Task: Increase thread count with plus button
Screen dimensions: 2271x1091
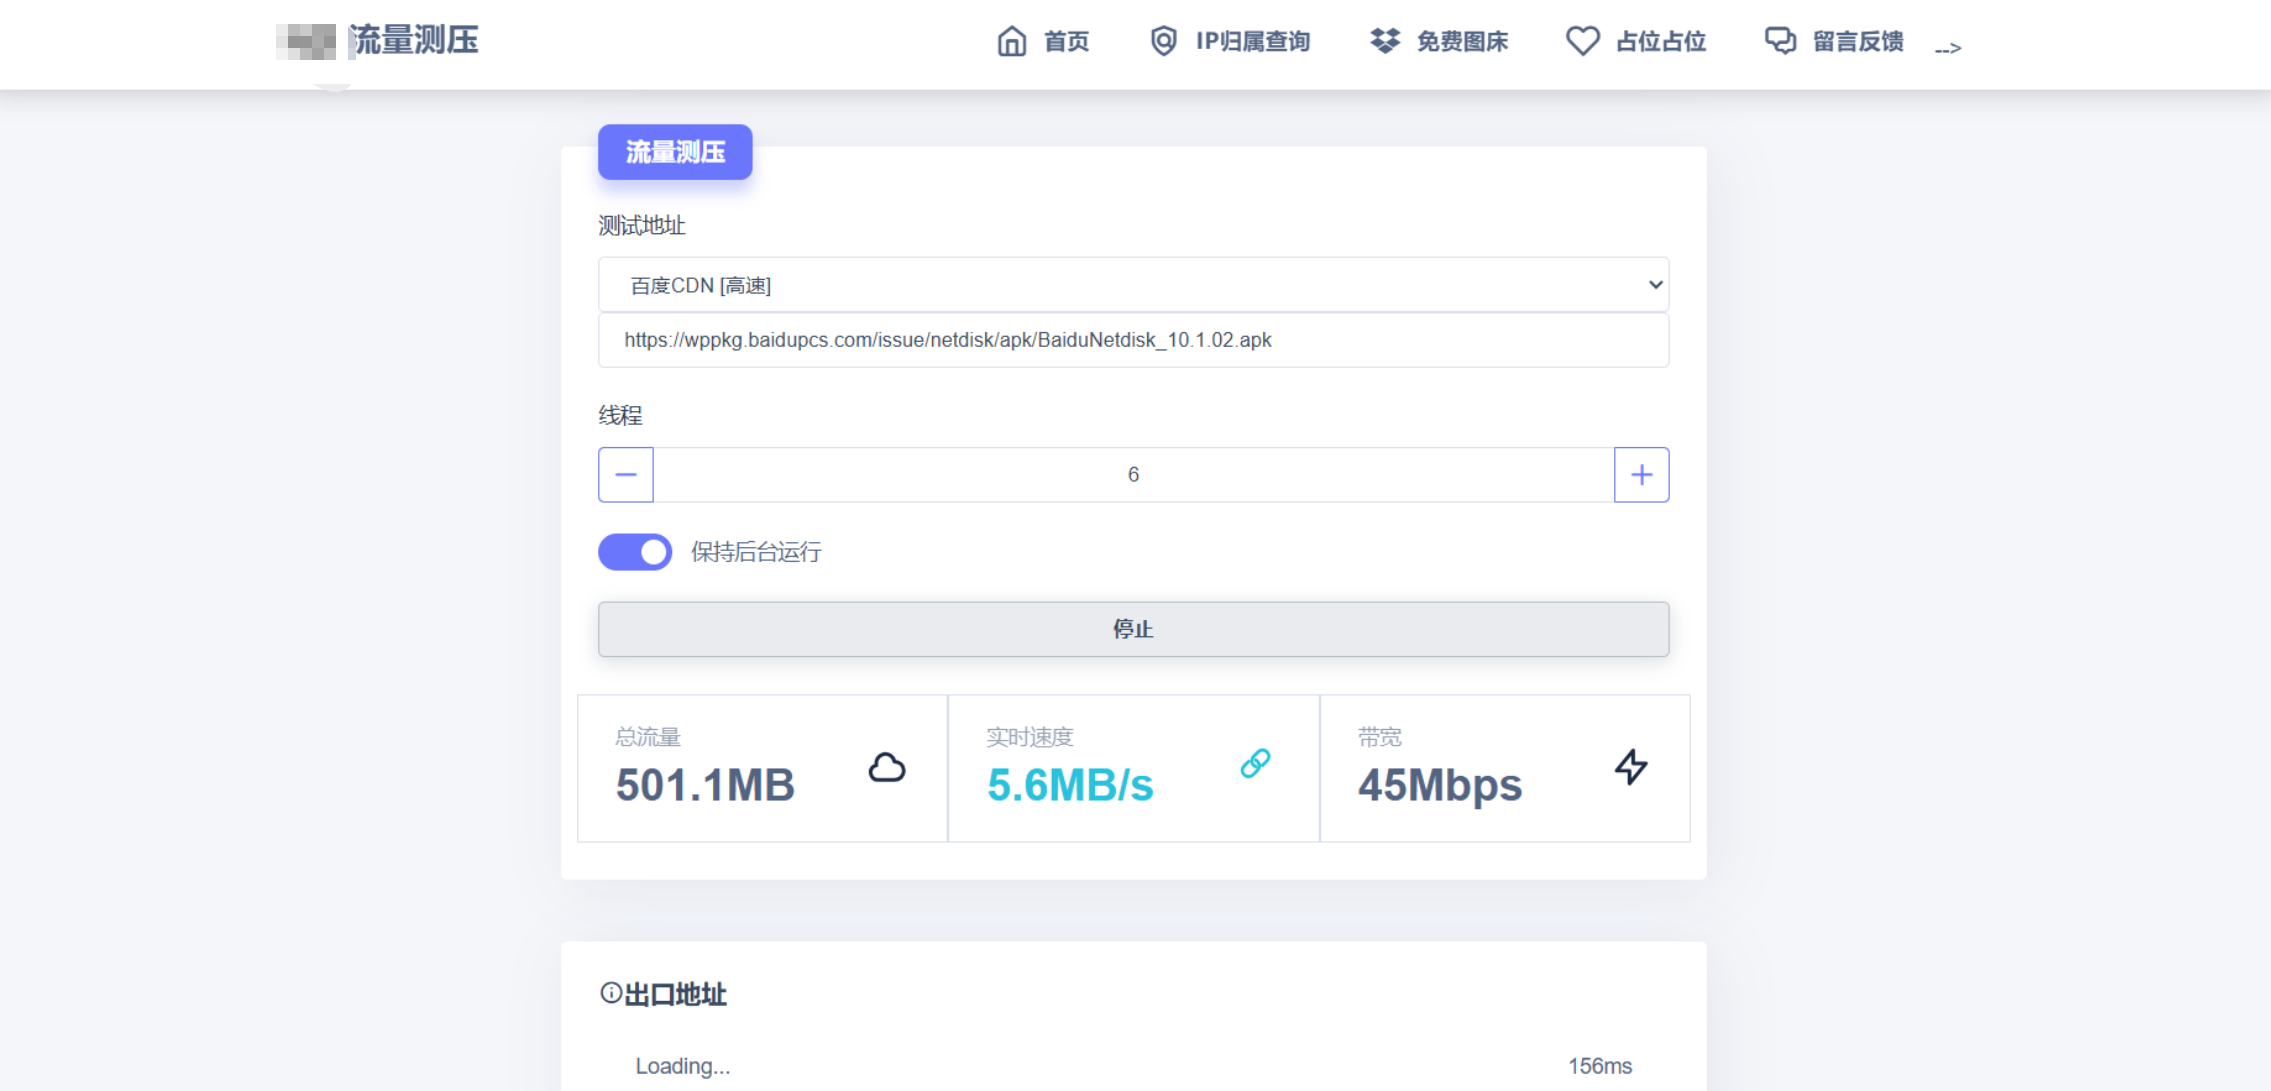Action: pos(1641,474)
